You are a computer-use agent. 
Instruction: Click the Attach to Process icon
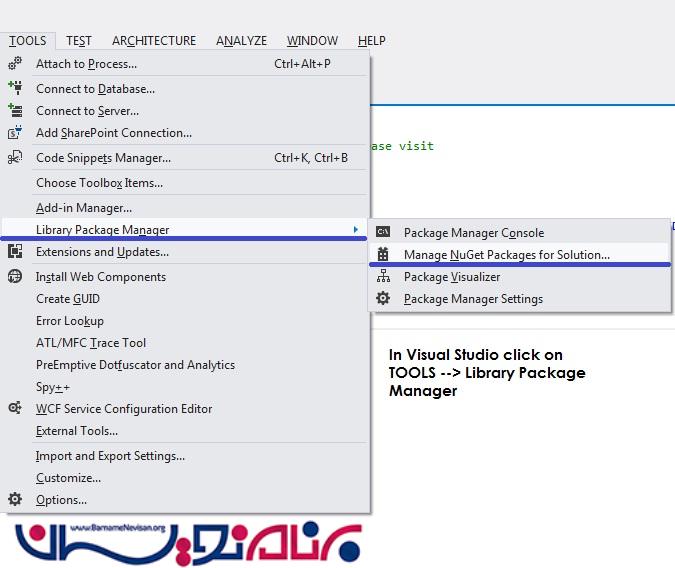[15, 64]
